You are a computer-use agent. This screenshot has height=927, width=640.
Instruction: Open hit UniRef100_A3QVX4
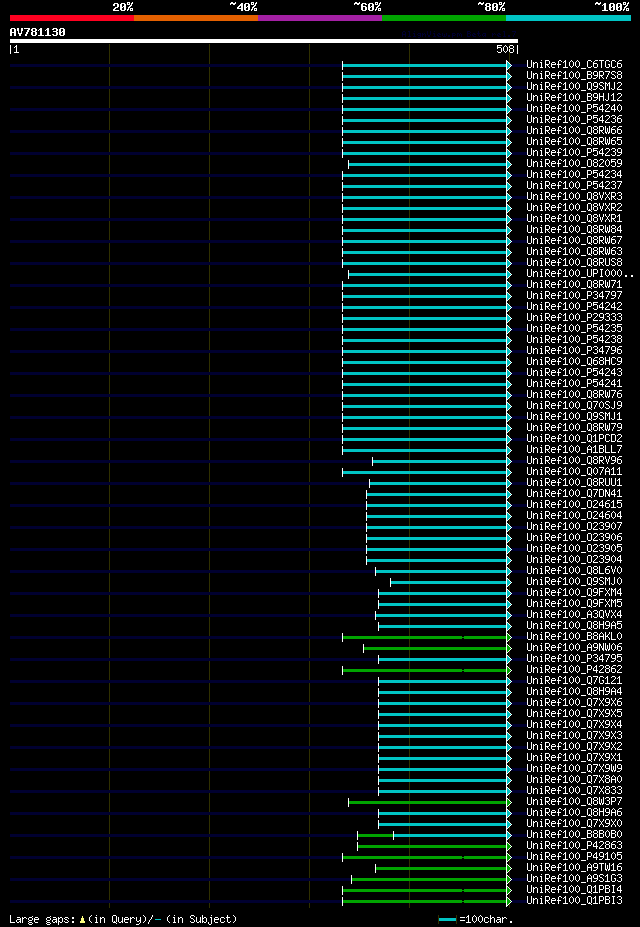pyautogui.click(x=574, y=615)
